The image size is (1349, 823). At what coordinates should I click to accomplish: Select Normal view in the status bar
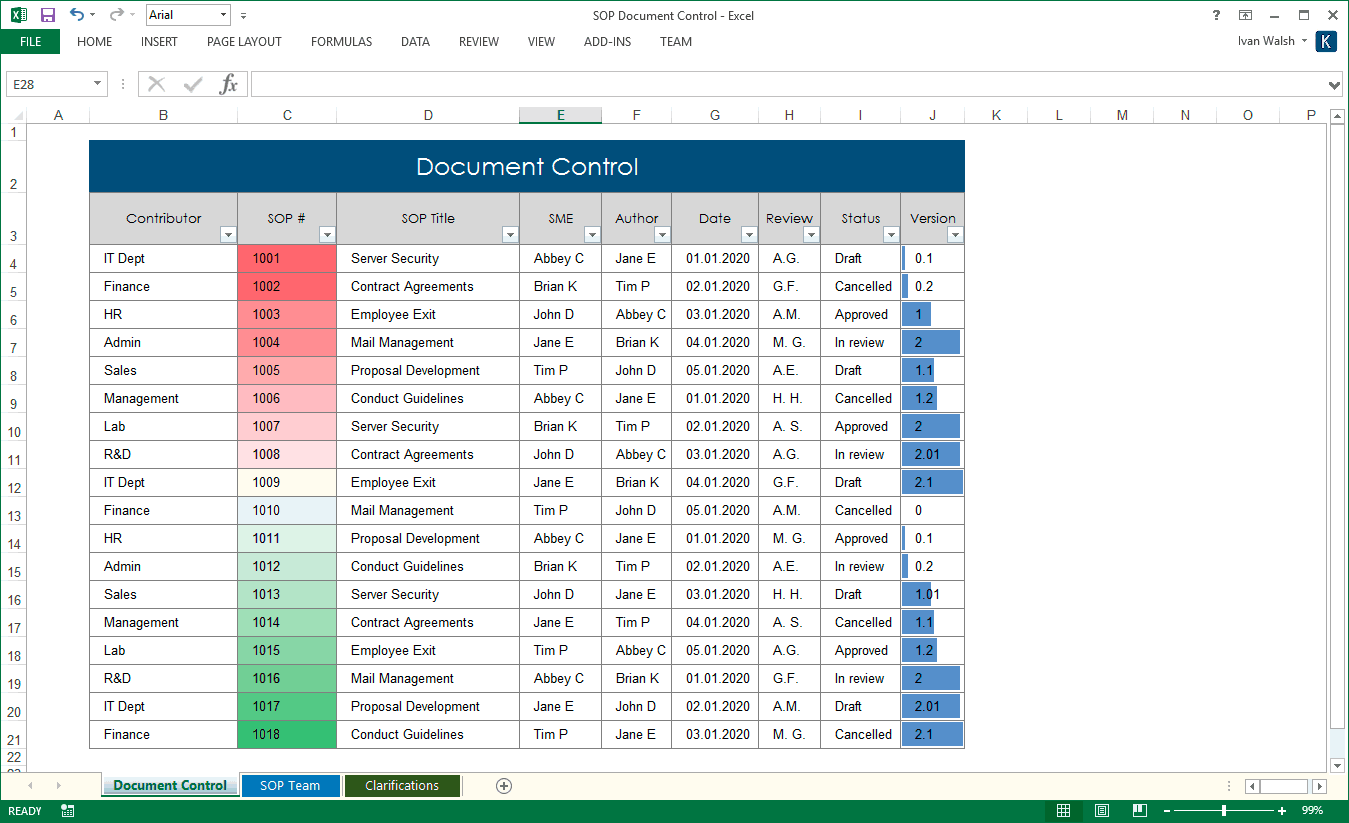(1063, 811)
